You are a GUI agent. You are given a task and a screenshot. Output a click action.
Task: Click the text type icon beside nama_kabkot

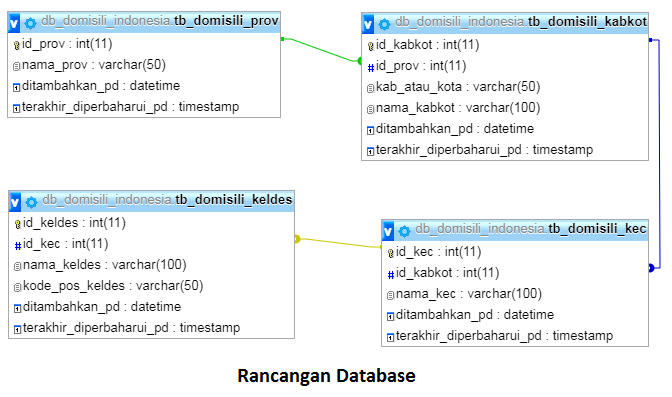[x=371, y=109]
